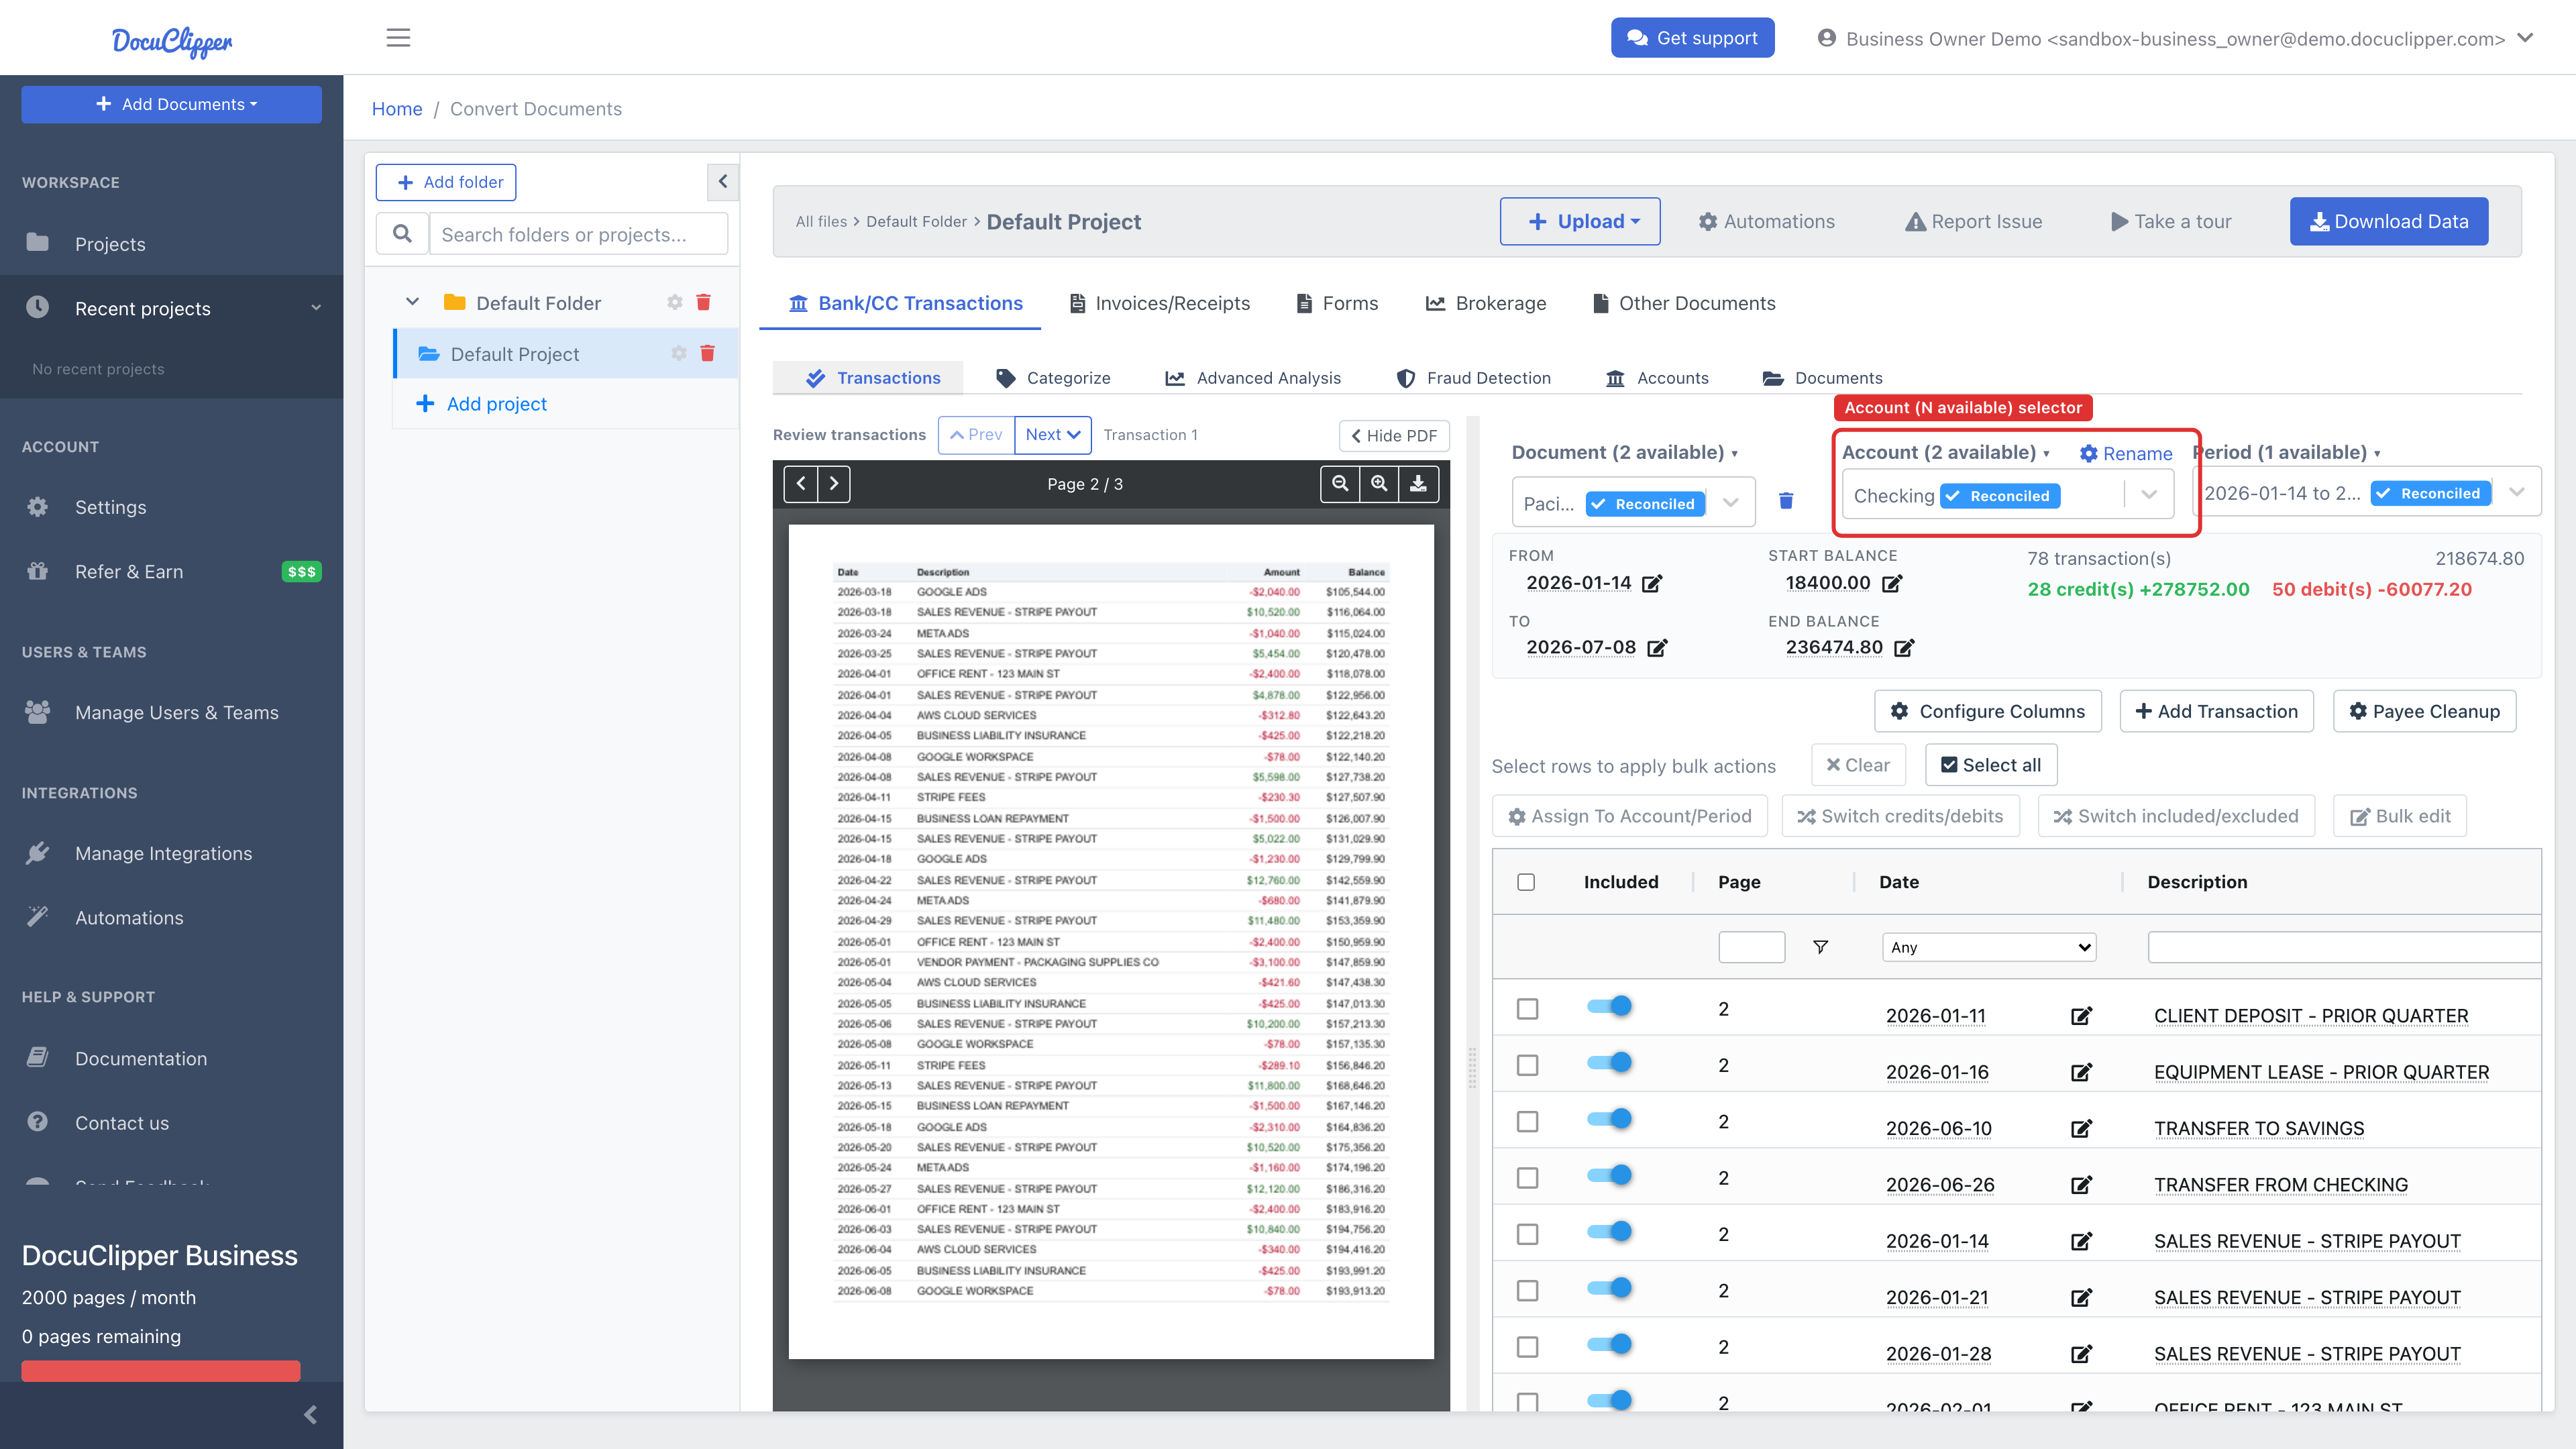The width and height of the screenshot is (2576, 1449).
Task: Zoom in the PDF viewer
Action: click(1379, 484)
